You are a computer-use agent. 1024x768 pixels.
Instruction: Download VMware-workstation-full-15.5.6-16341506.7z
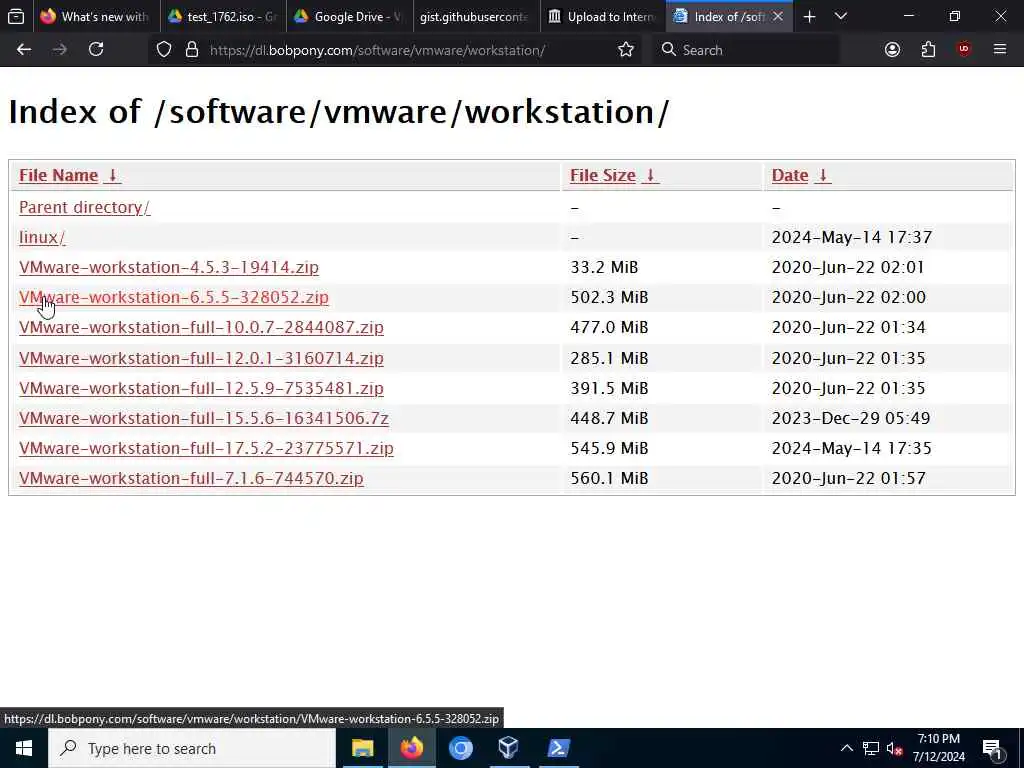204,418
